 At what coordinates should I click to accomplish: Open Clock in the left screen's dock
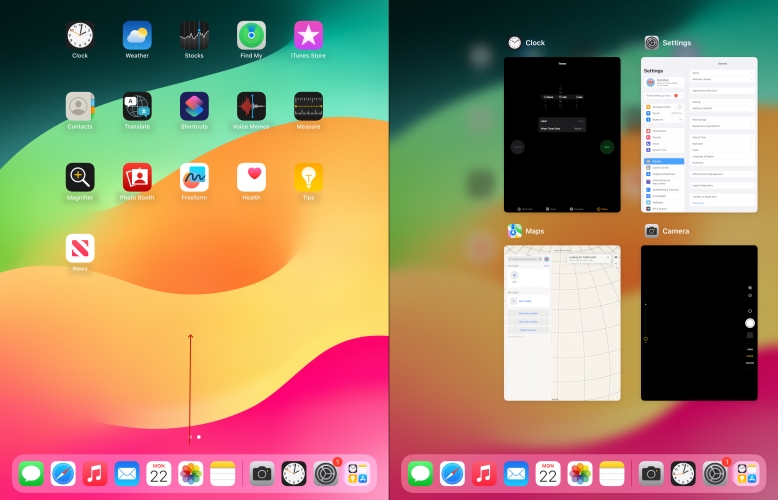pos(294,474)
